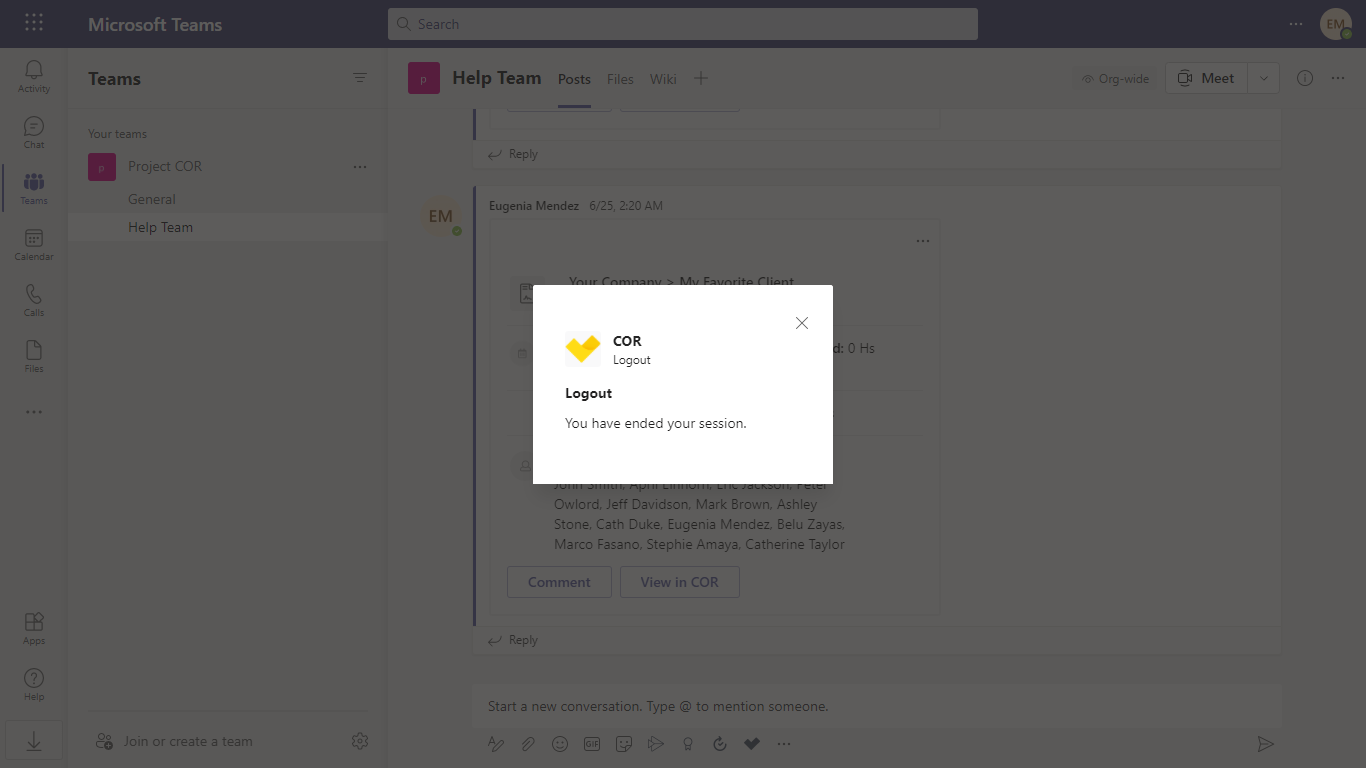This screenshot has width=1366, height=768.
Task: Open the Help menu
Action: click(34, 684)
